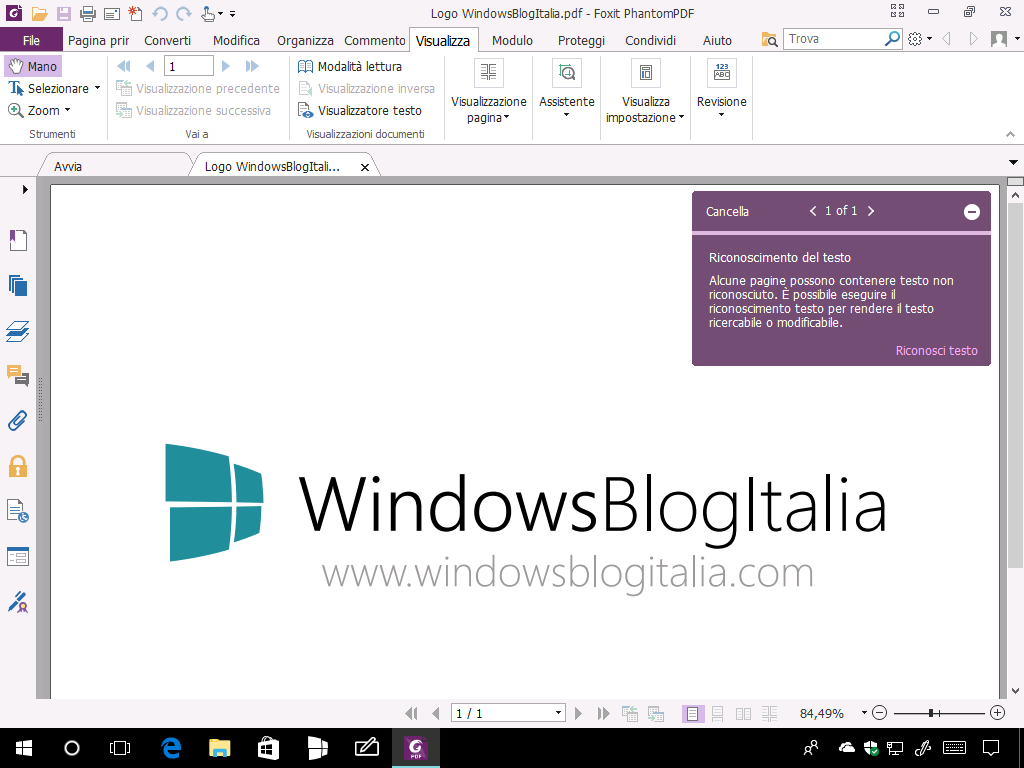The width and height of the screenshot is (1024, 768).
Task: Click Cancella in the notification panel
Action: tap(727, 212)
